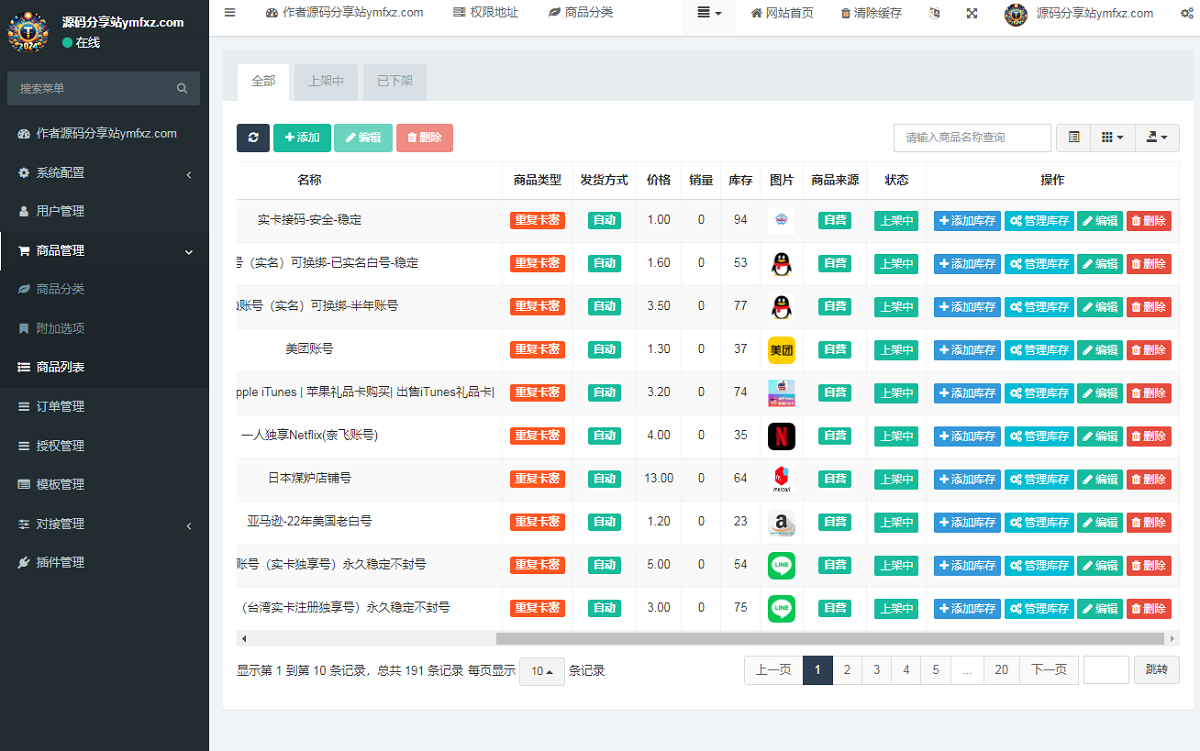Click the Netflix product image
The image size is (1200, 751).
click(781, 436)
